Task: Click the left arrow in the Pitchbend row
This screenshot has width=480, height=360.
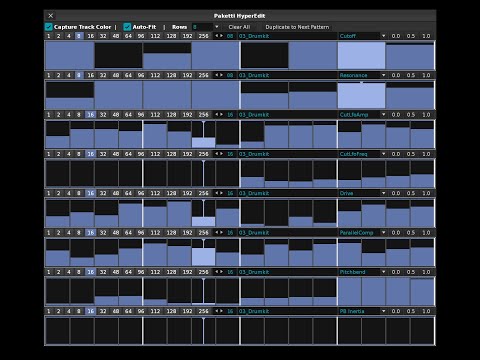Action: 217,272
